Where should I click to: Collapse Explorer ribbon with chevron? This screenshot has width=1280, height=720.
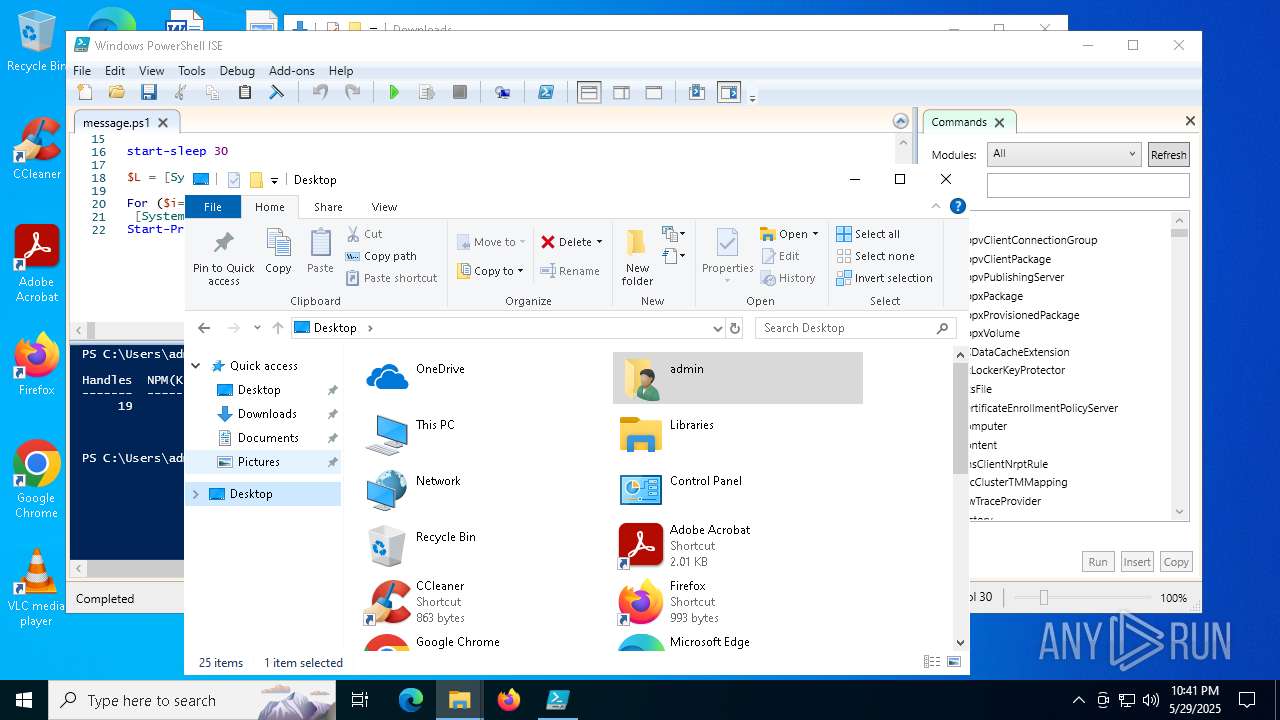937,206
